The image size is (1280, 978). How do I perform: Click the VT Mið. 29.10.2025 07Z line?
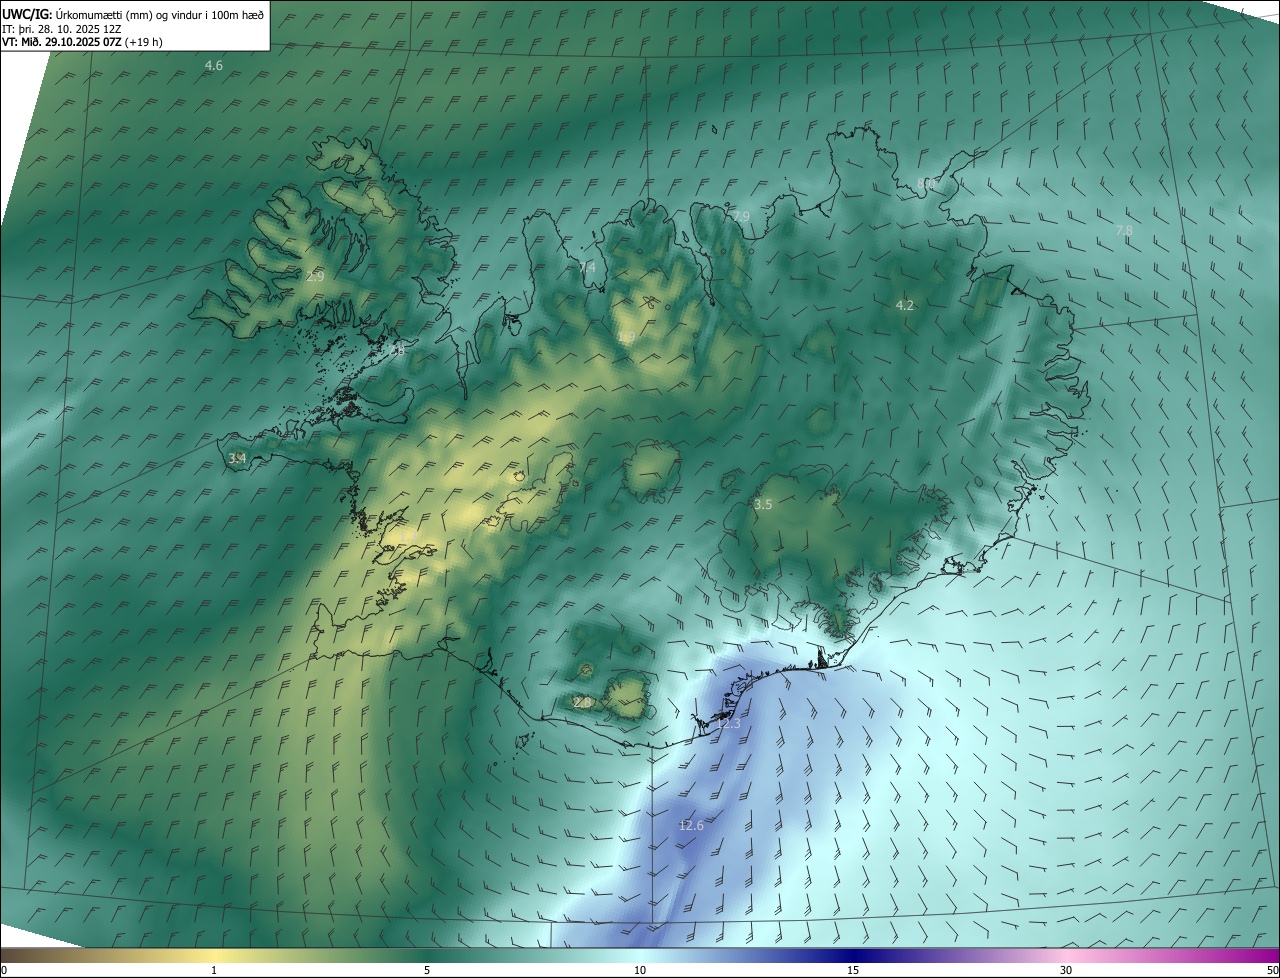[x=82, y=42]
